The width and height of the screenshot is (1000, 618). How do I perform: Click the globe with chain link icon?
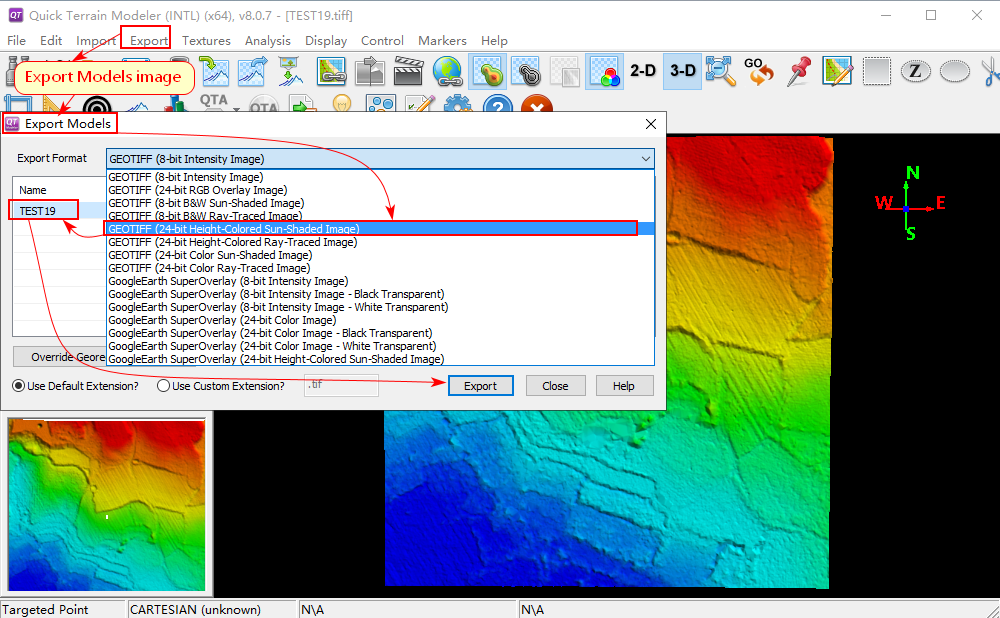pos(448,71)
